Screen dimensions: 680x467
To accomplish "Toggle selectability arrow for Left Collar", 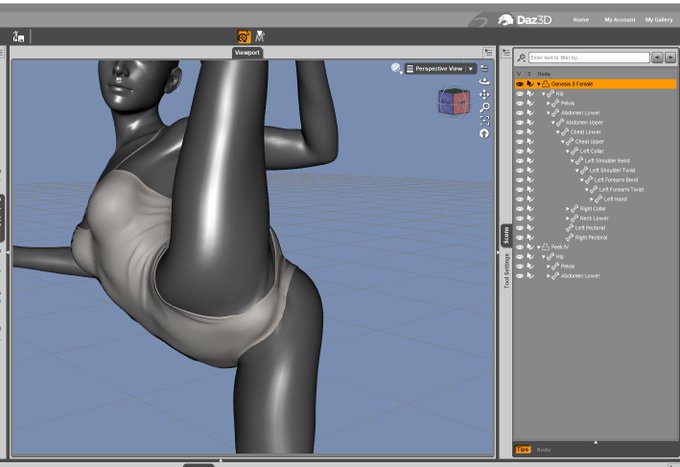I will coord(530,151).
